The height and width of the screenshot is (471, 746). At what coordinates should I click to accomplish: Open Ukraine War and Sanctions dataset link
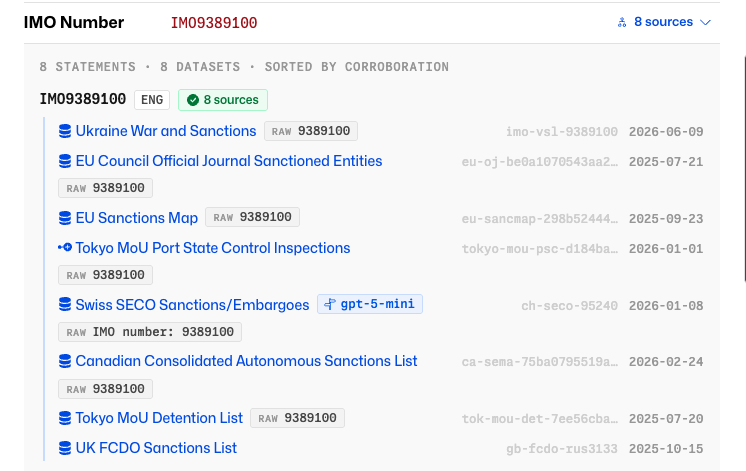166,131
